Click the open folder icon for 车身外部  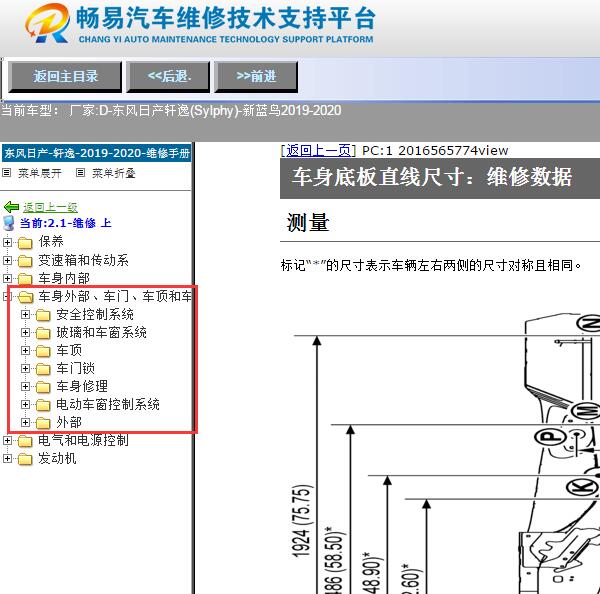(26, 297)
